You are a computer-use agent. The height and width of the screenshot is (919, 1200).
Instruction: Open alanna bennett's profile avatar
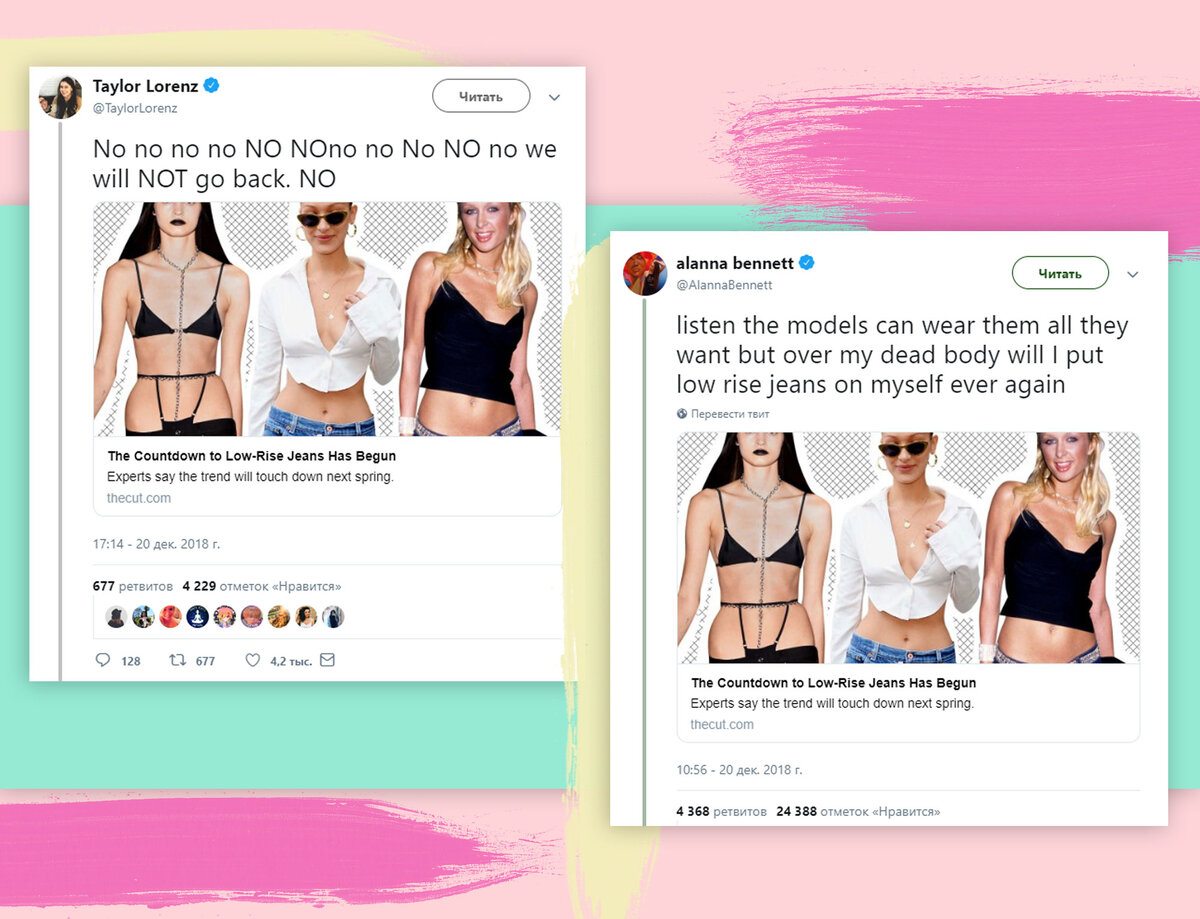point(646,273)
